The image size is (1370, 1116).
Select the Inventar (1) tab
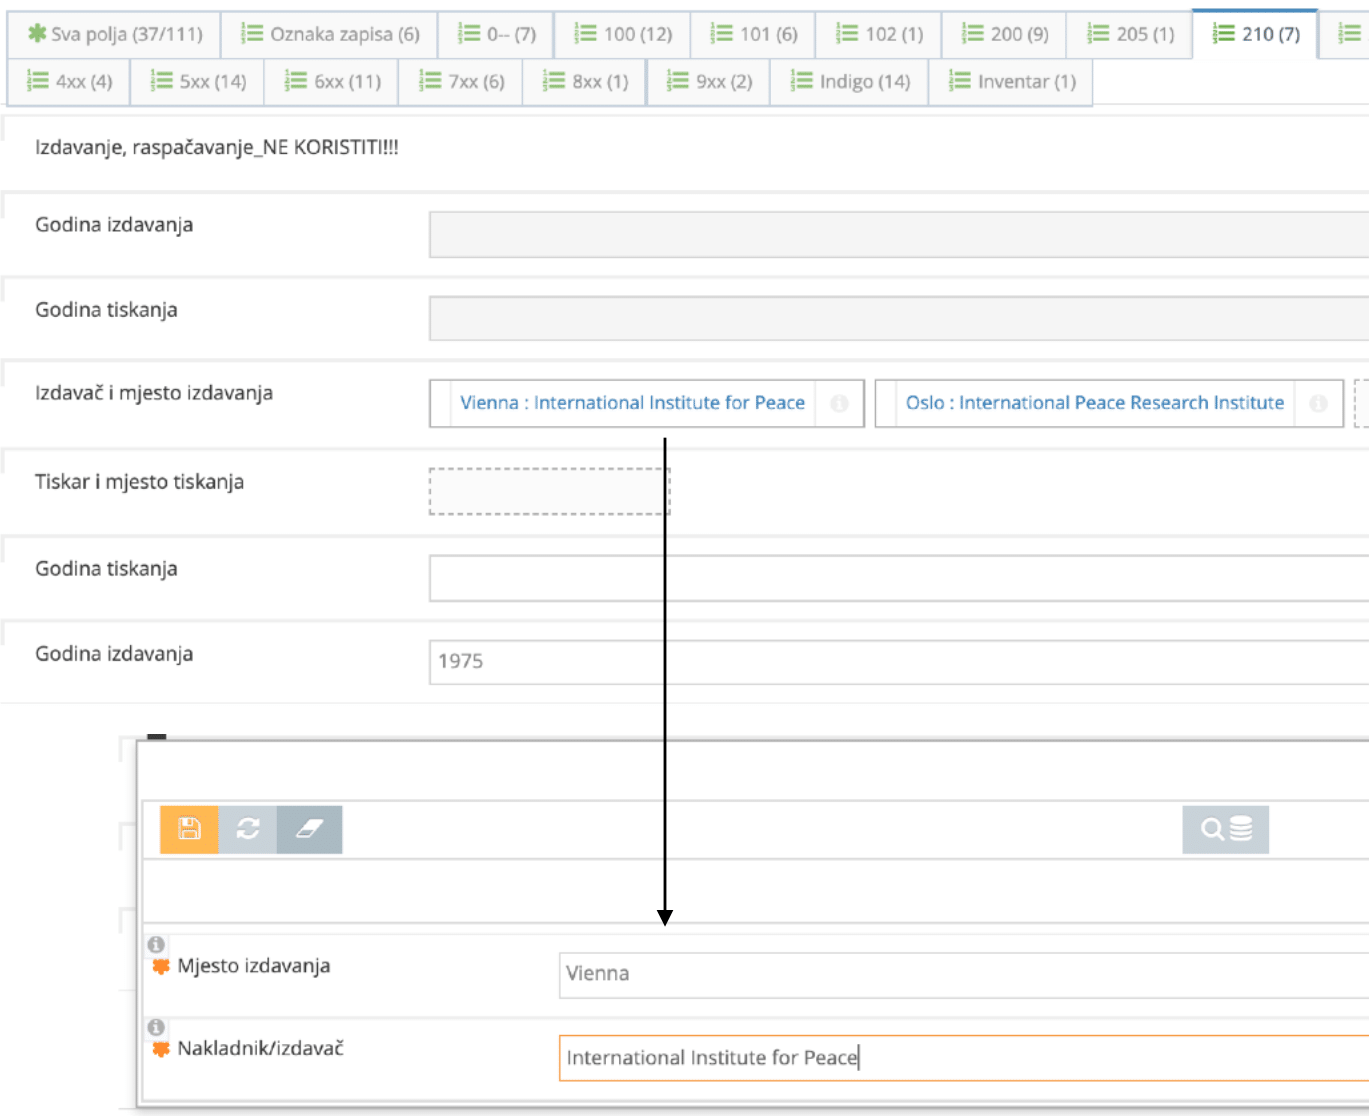tap(1010, 81)
